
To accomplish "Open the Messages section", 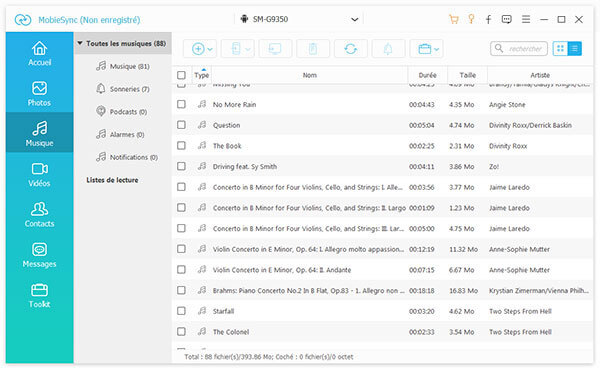I will 39,255.
